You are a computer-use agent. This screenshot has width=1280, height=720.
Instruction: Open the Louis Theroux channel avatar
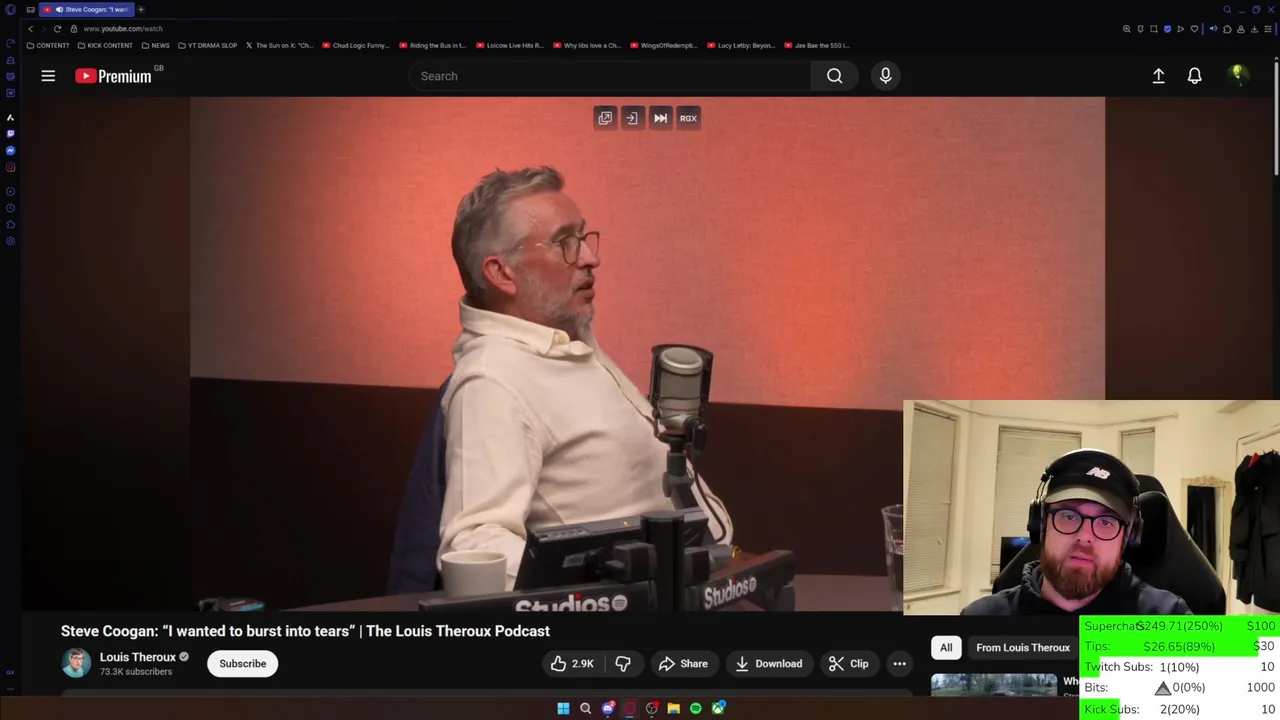(76, 663)
